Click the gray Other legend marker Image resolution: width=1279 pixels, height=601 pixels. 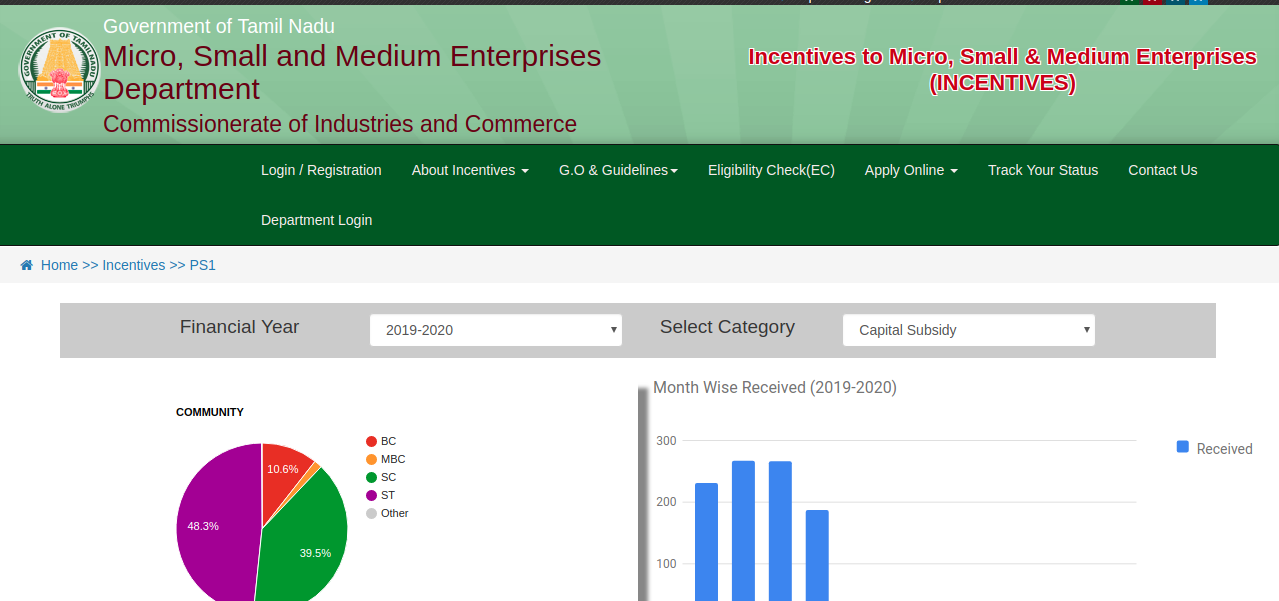372,514
